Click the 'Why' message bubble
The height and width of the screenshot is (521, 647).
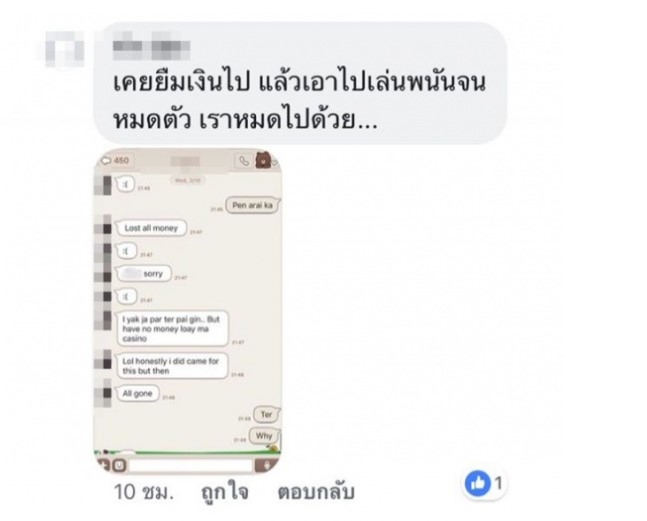[x=264, y=436]
